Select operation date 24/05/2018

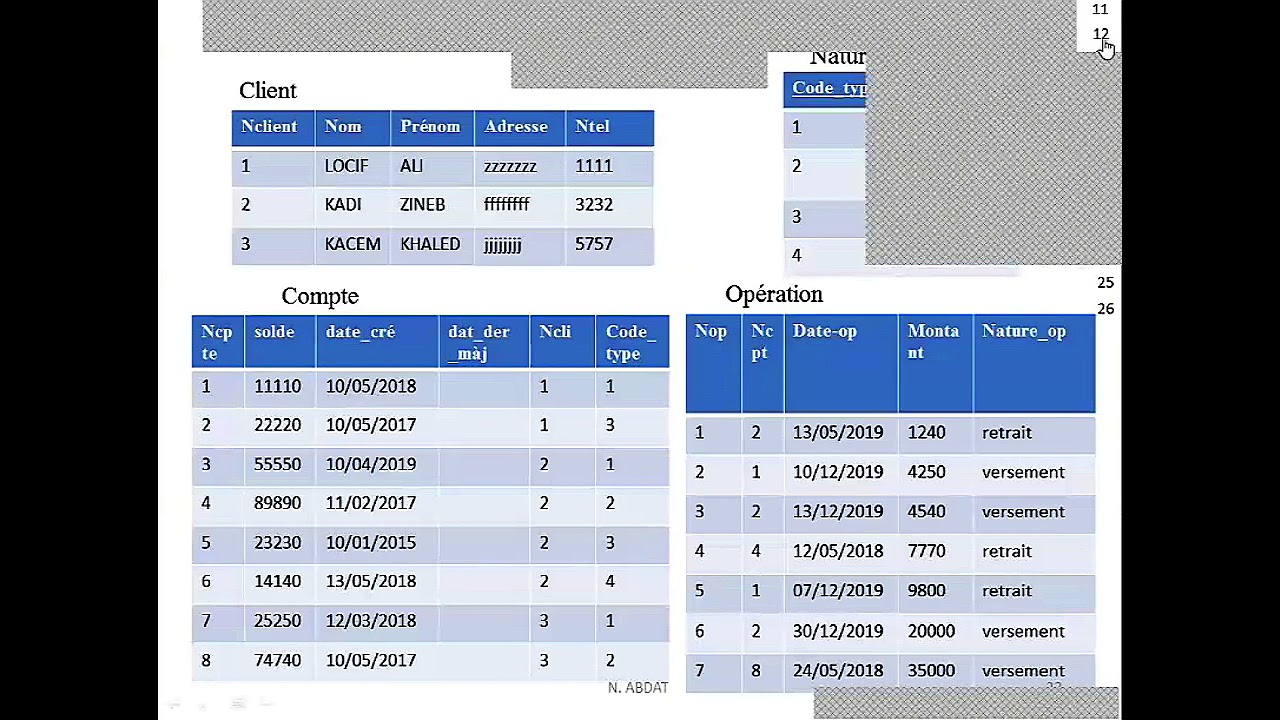[x=838, y=671]
